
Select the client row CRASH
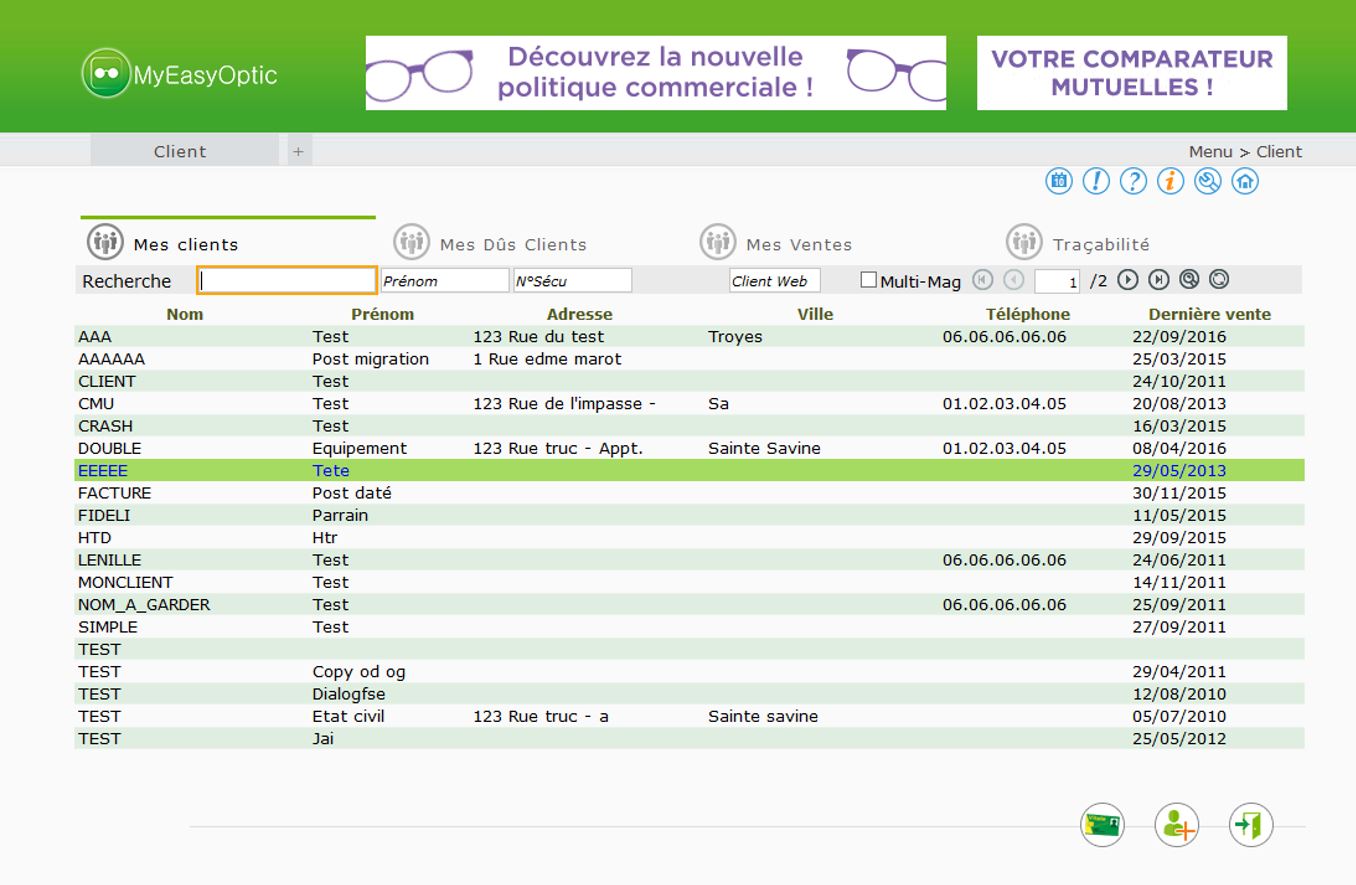coord(689,426)
